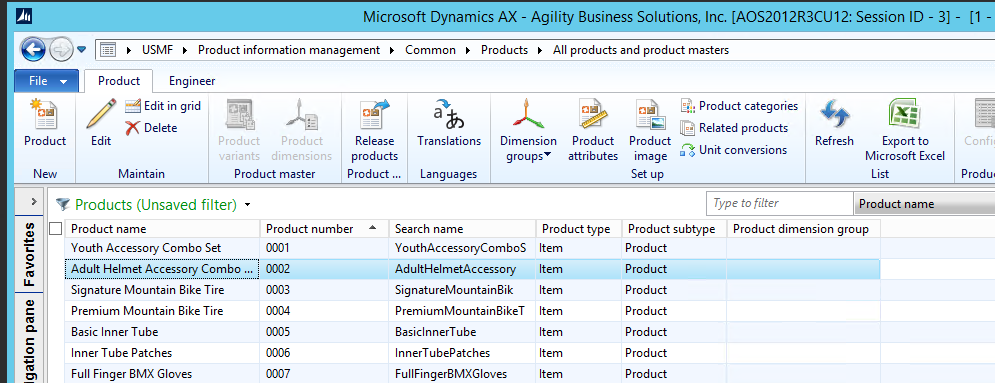Open the Dimension groups dropdown
The height and width of the screenshot is (383, 995).
click(528, 130)
